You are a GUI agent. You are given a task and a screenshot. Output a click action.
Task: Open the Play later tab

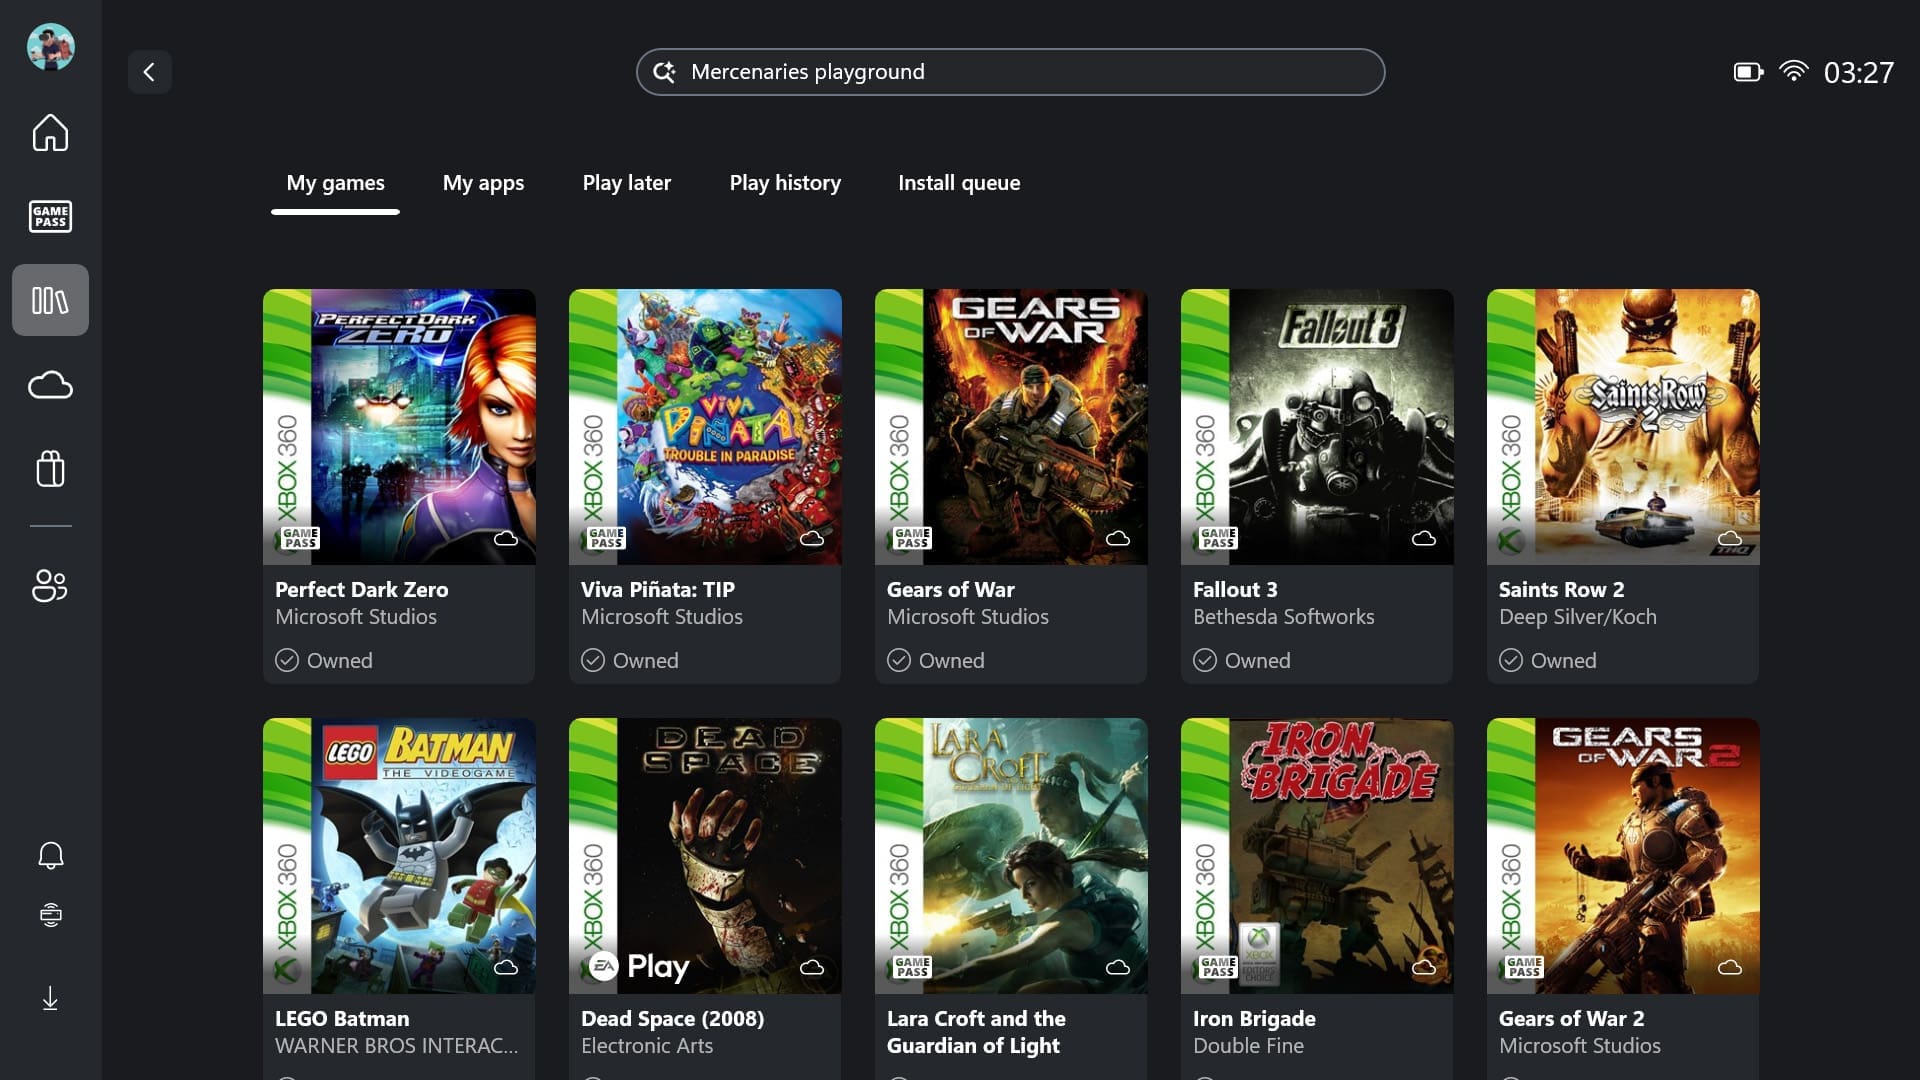coord(626,183)
